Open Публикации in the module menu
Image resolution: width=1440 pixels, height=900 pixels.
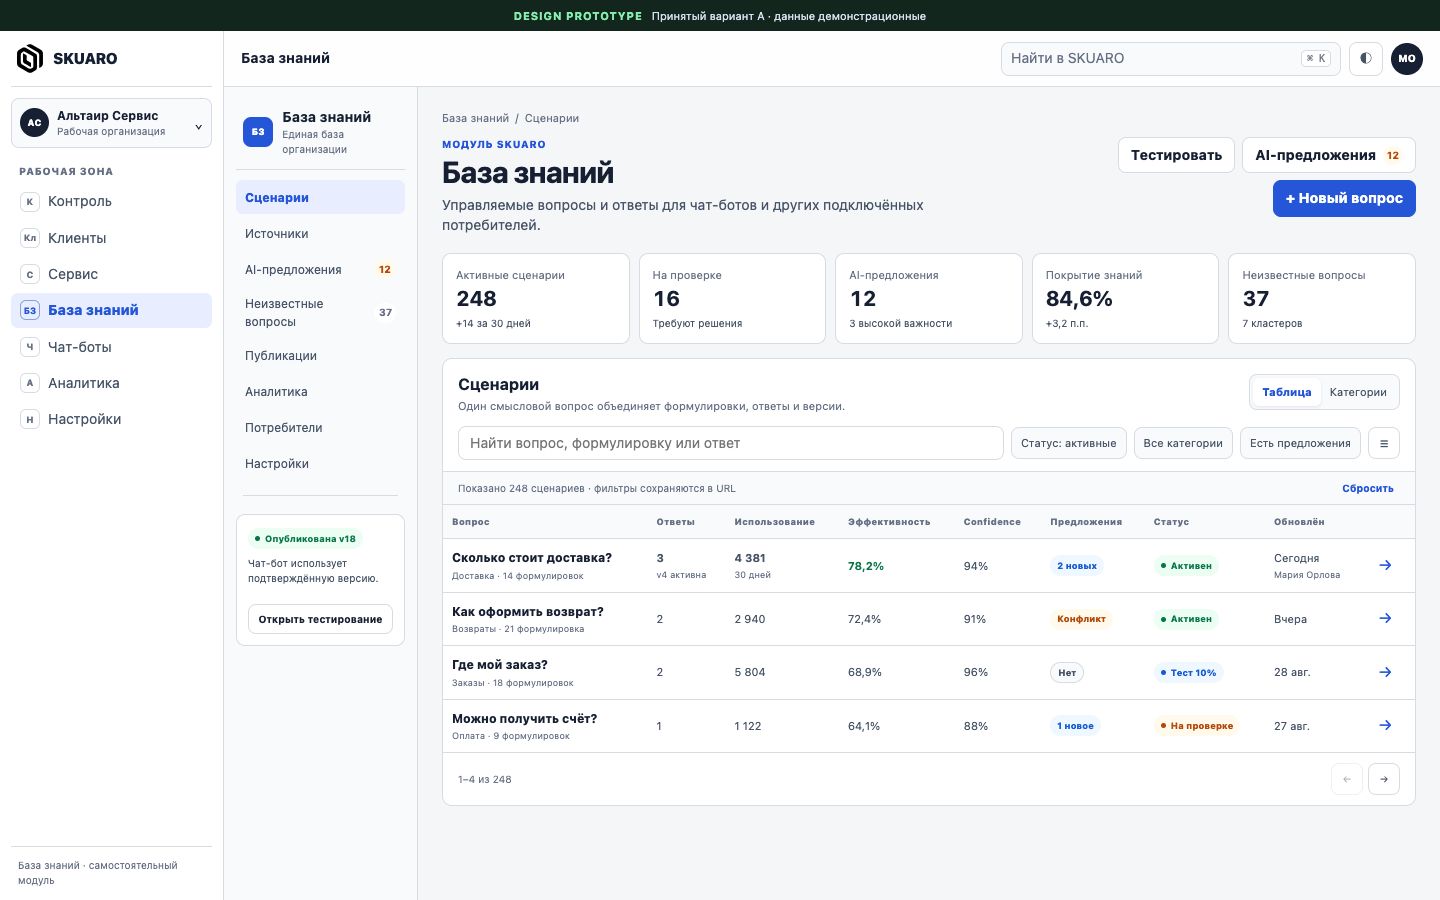tap(320, 355)
